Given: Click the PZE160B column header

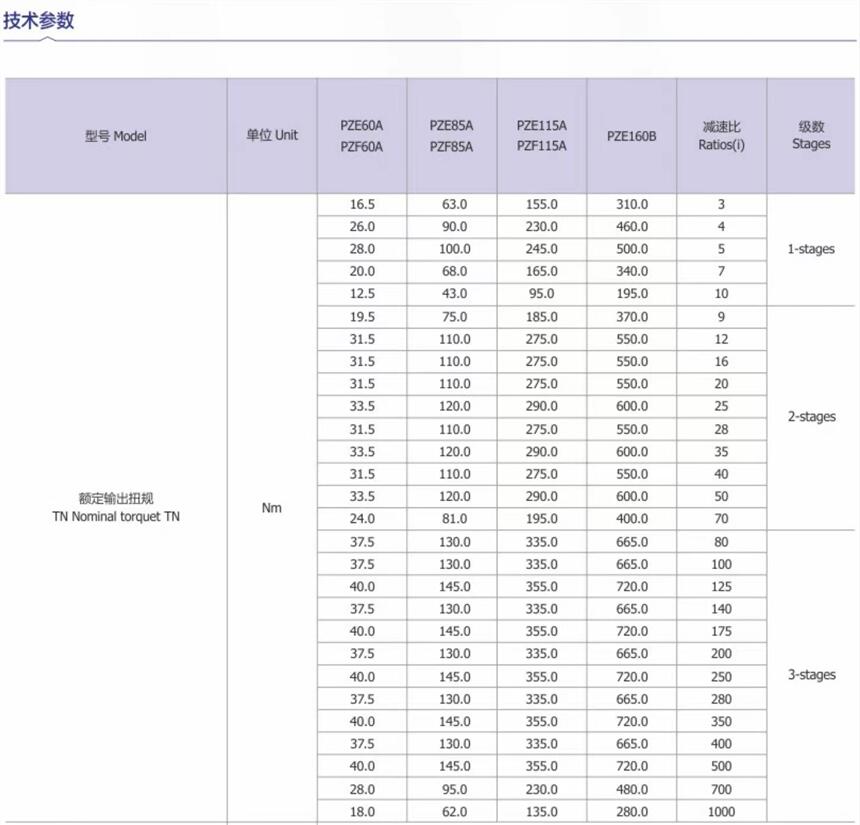Looking at the screenshot, I should [x=631, y=136].
